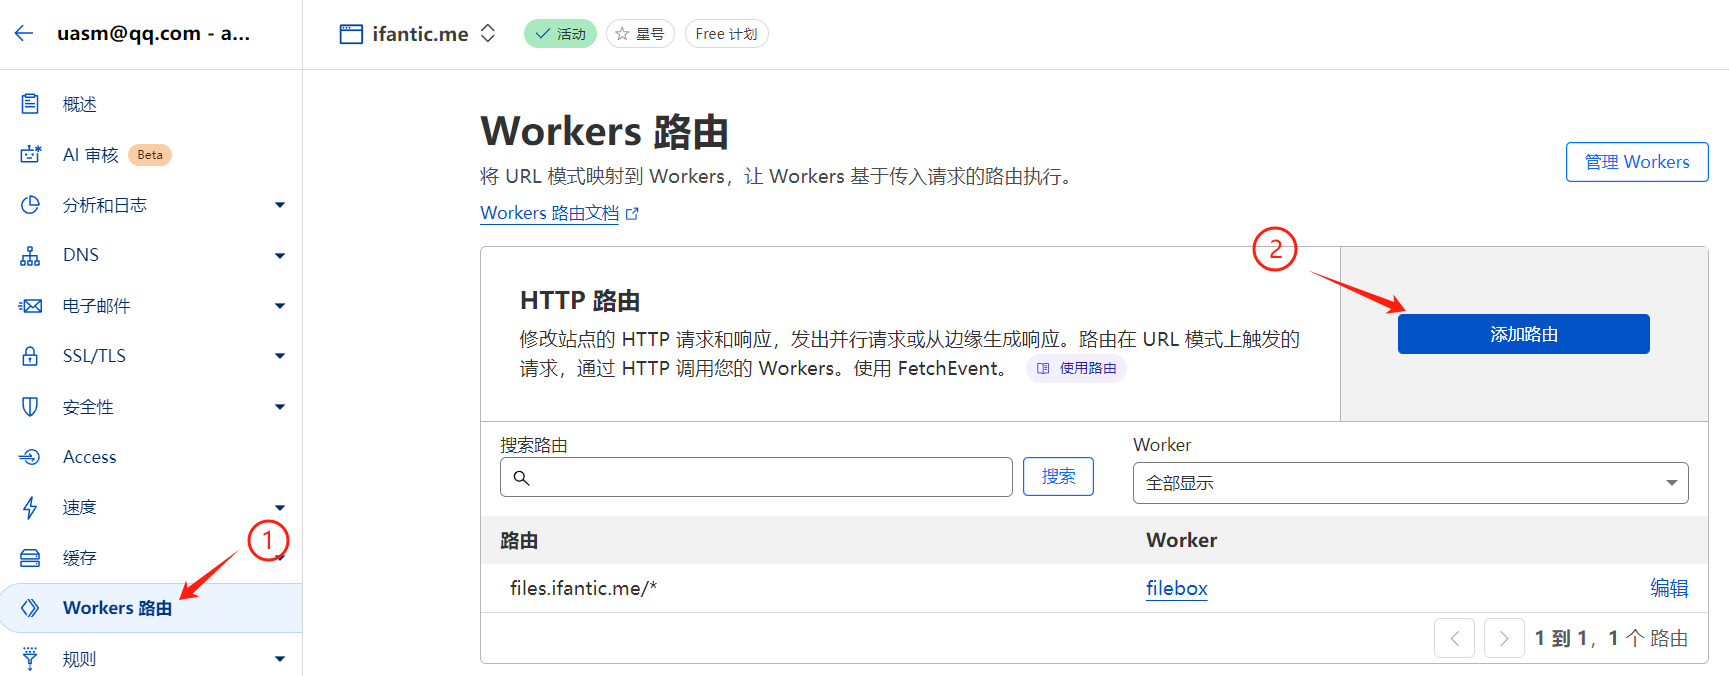This screenshot has height=676, width=1729.
Task: Open the Worker filter dropdown 全部显示
Action: (1410, 483)
